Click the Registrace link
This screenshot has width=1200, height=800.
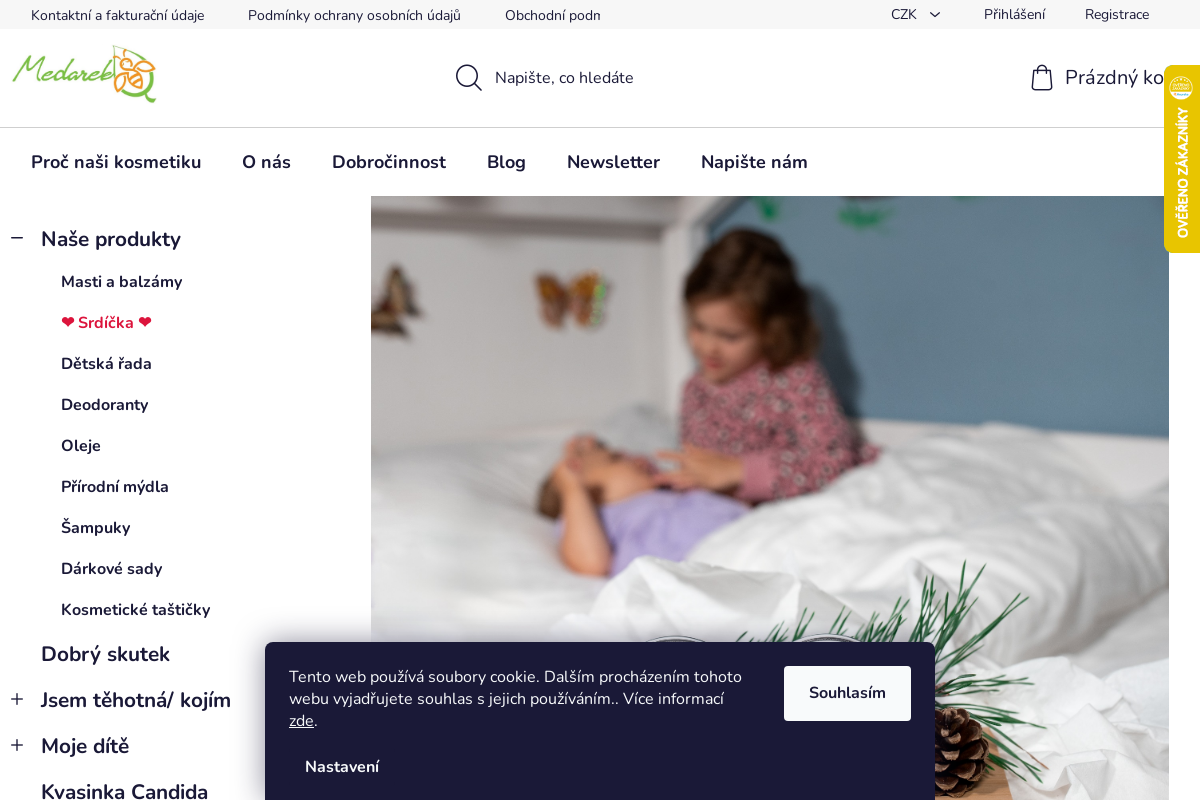pyautogui.click(x=1117, y=15)
